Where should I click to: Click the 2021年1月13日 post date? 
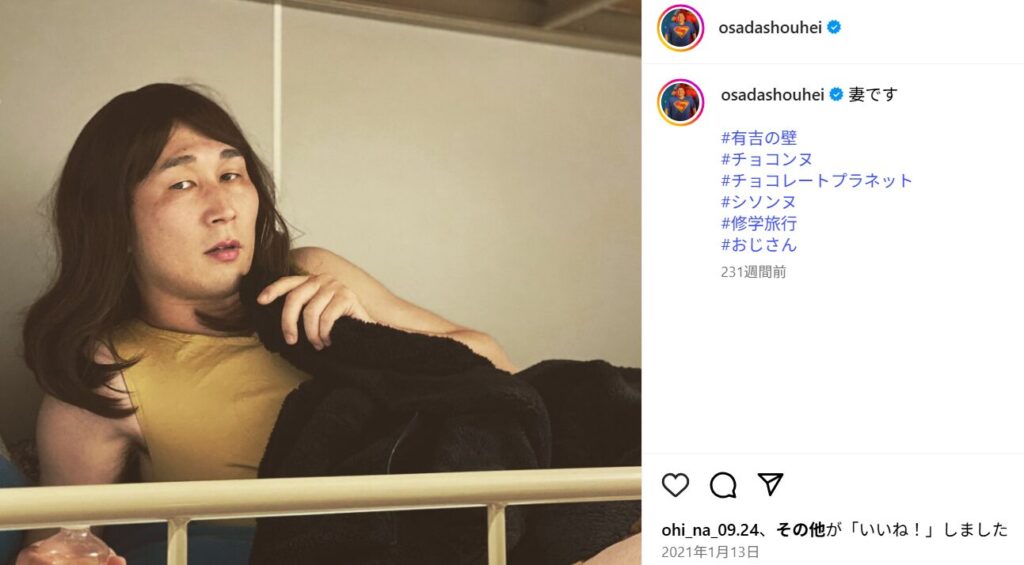(711, 552)
